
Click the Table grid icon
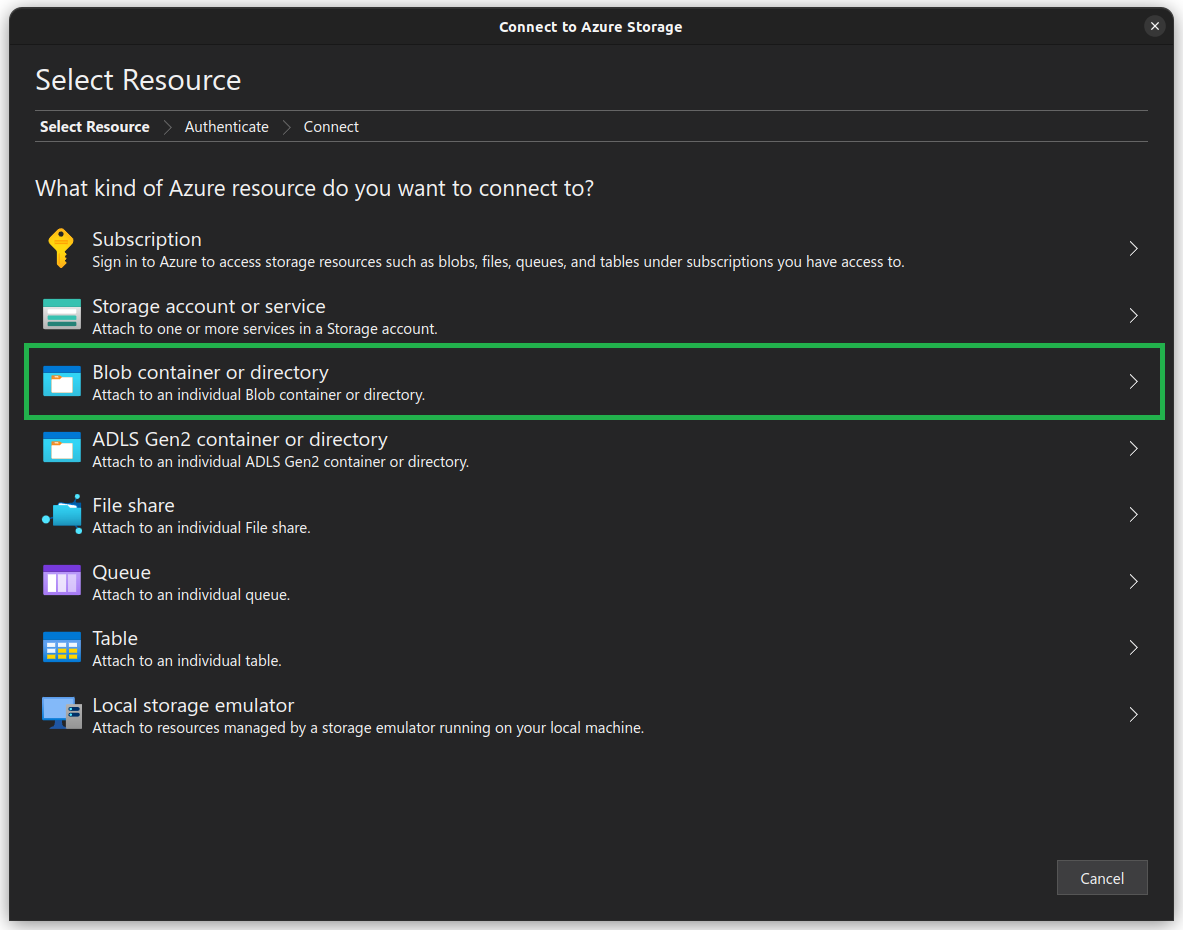coord(62,647)
